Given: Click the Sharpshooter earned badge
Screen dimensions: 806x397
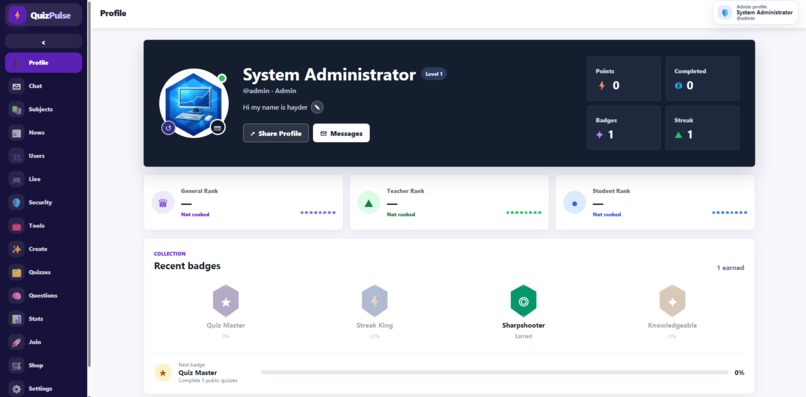Looking at the screenshot, I should [523, 301].
